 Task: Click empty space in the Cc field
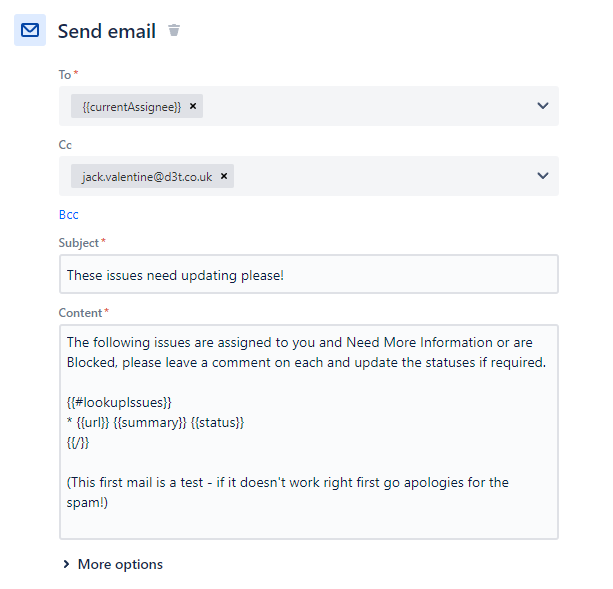pos(383,176)
